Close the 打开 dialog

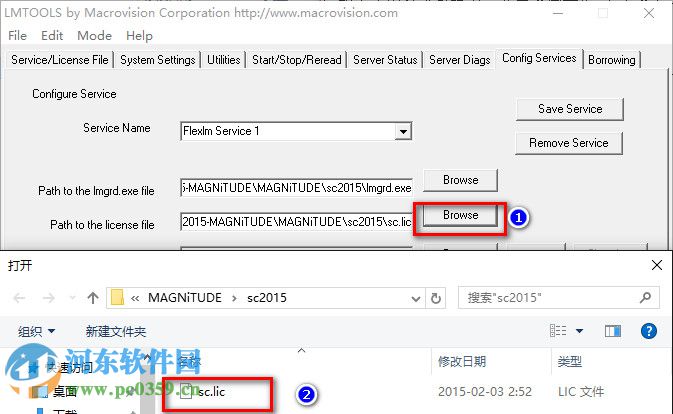[657, 265]
